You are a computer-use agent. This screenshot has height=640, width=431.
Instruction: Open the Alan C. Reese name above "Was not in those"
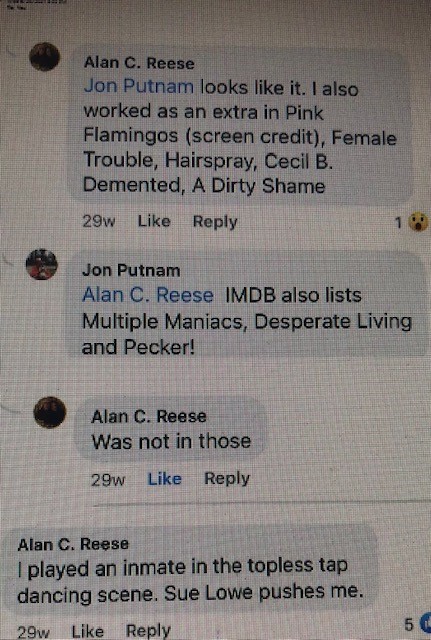149,416
